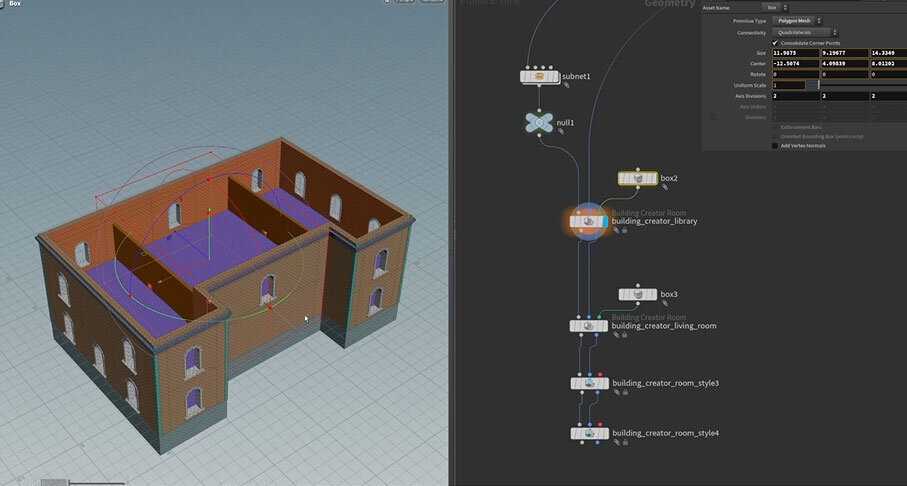Viewport: 907px width, 486px height.
Task: Open the Connectivity dropdown
Action: click(x=806, y=32)
